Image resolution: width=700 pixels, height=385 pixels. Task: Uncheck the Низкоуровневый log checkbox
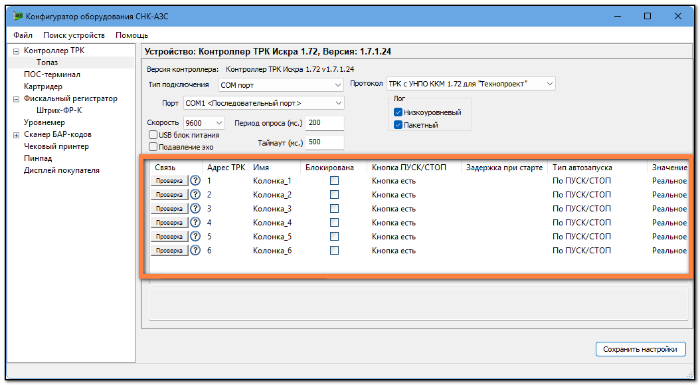[x=398, y=112]
